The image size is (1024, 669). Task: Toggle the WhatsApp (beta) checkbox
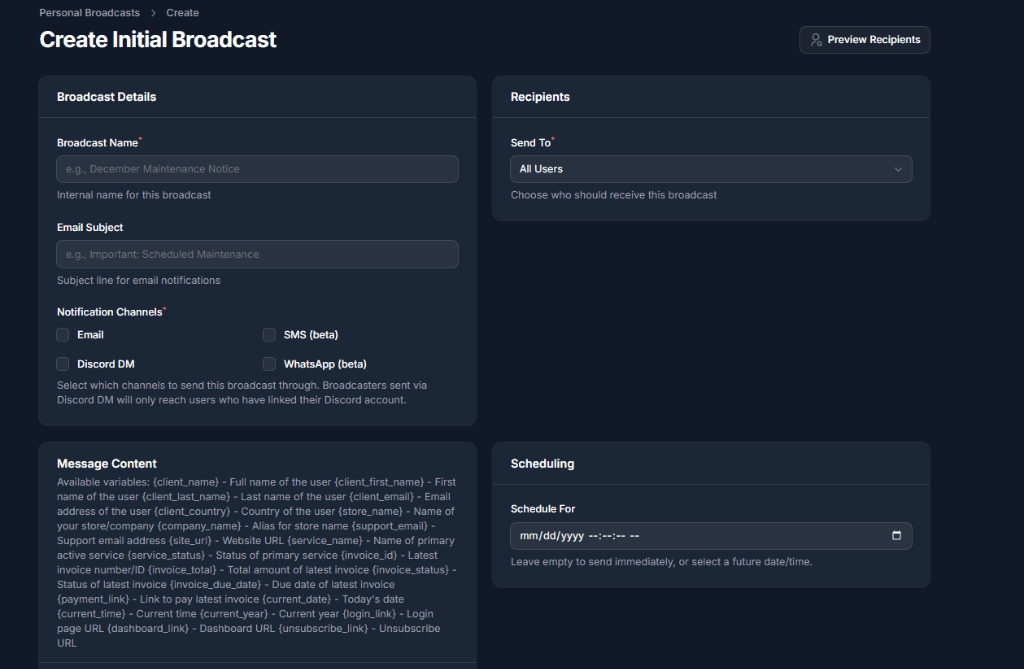[x=269, y=363]
